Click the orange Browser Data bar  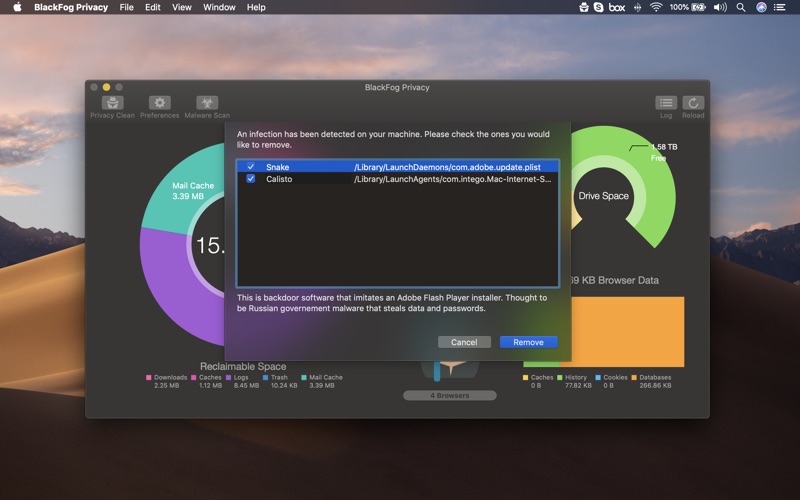click(622, 330)
